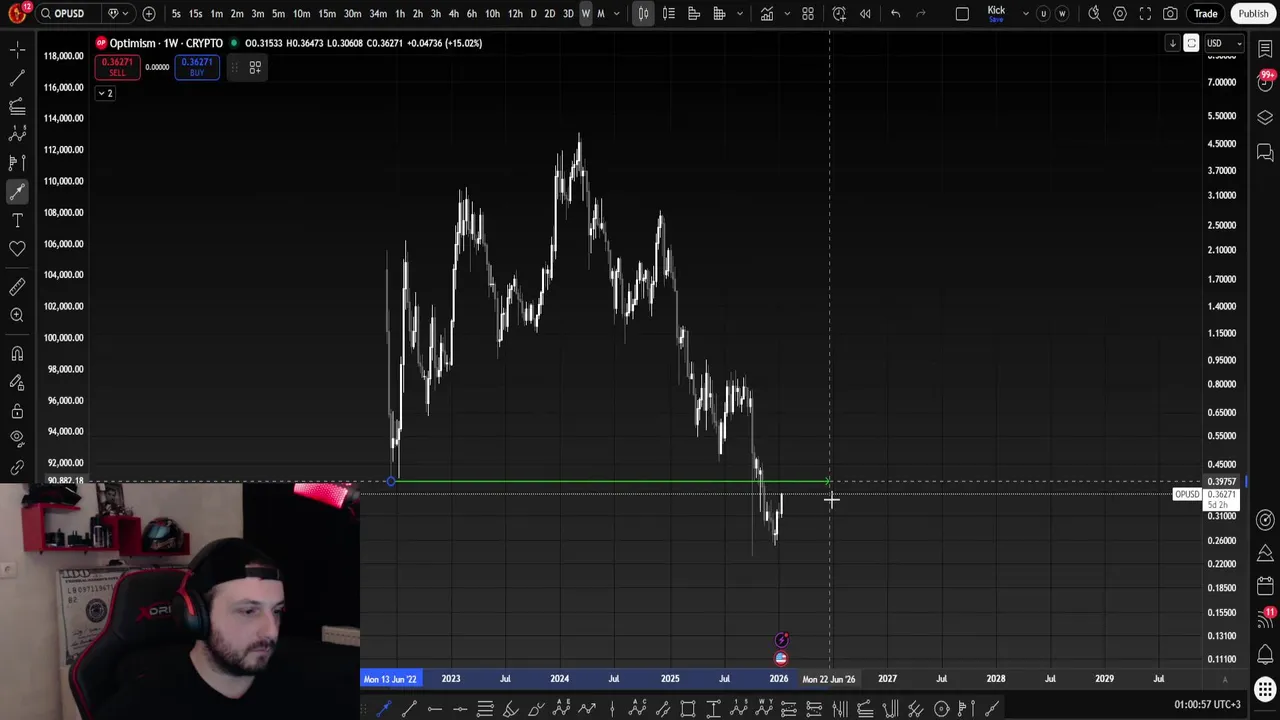Create an alert with the alarm clock icon

pos(839,14)
